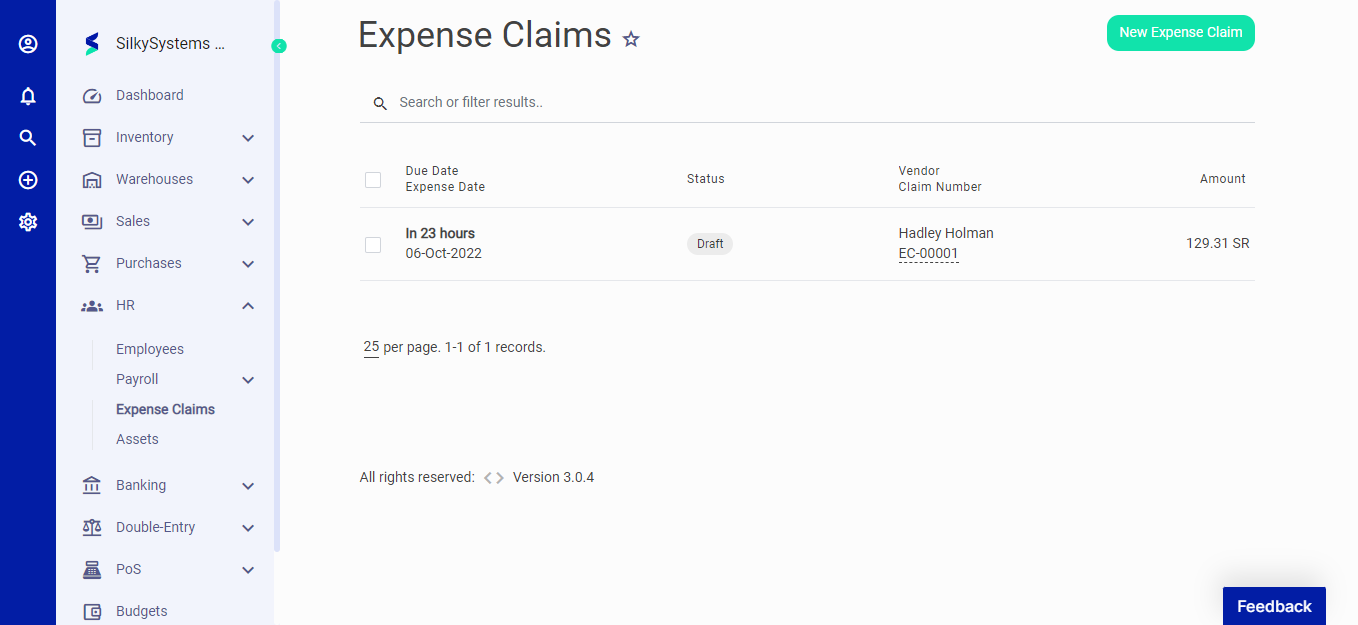Image resolution: width=1358 pixels, height=625 pixels.
Task: Open the Assets page under HR
Action: coord(137,439)
